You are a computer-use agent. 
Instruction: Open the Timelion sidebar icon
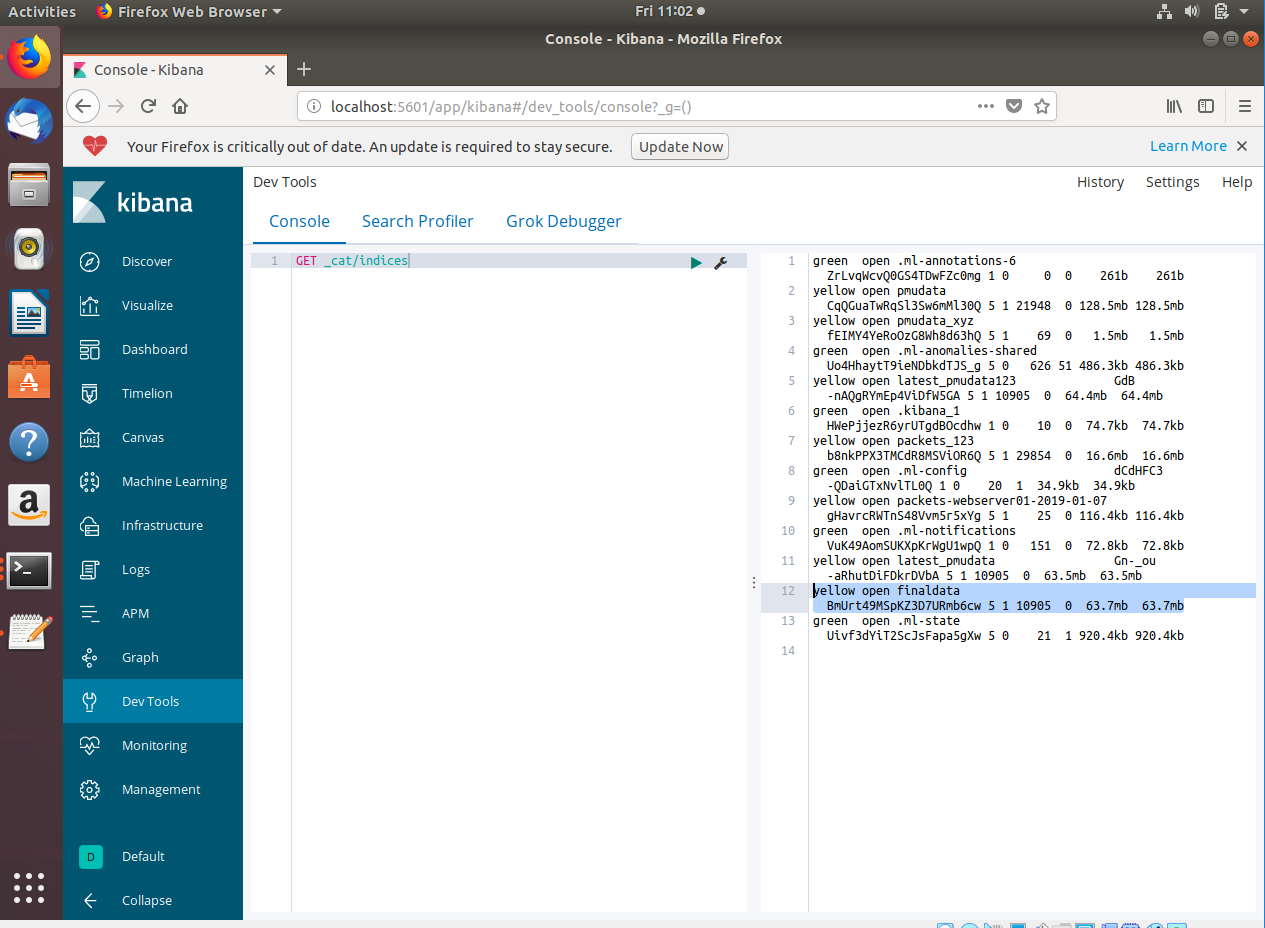point(90,394)
